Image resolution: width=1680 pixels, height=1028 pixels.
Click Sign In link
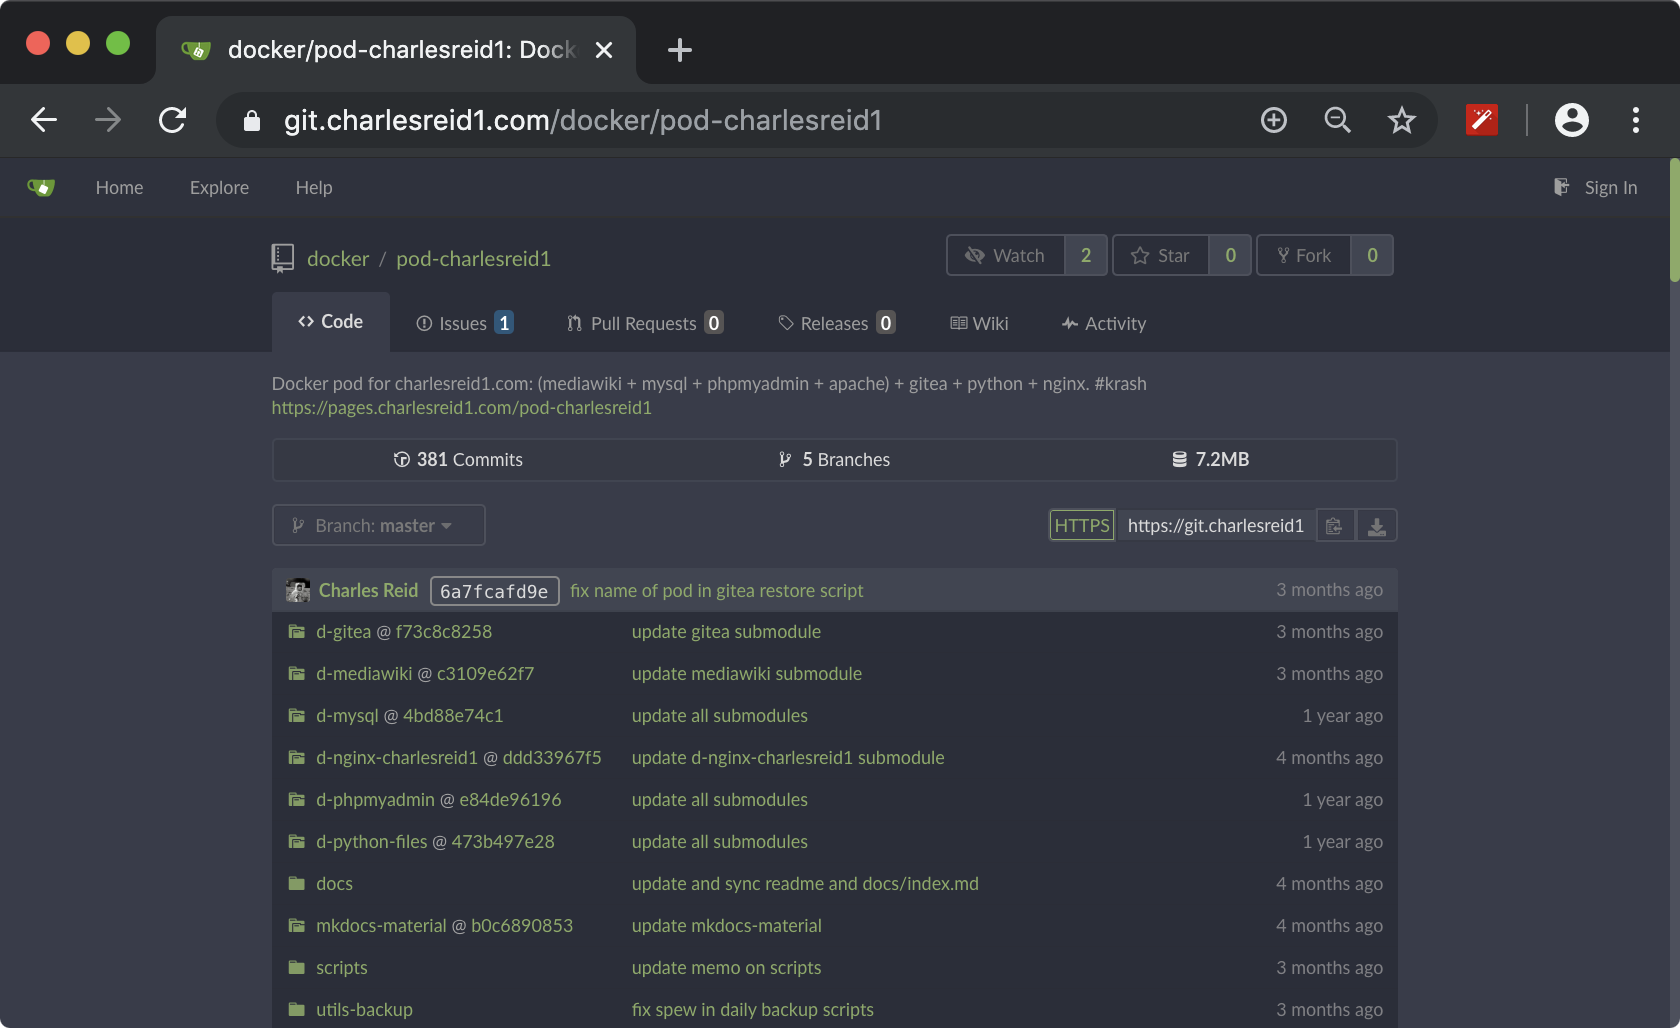click(x=1596, y=187)
